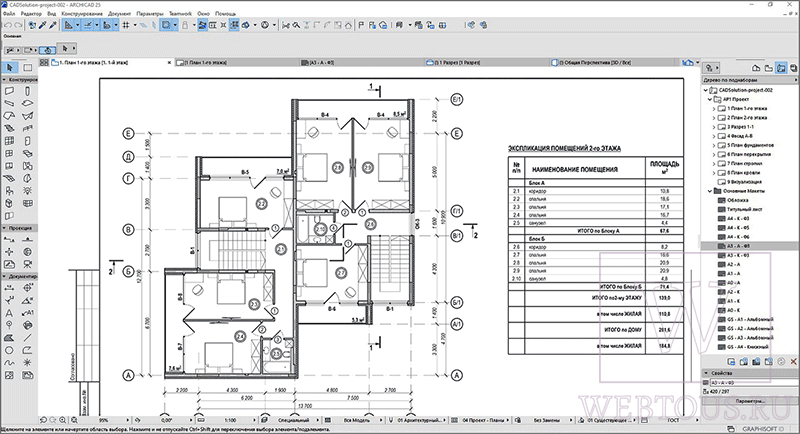Viewport: 800px width, 434px height.
Task: Collapse the Свойства panel section
Action: click(x=706, y=373)
